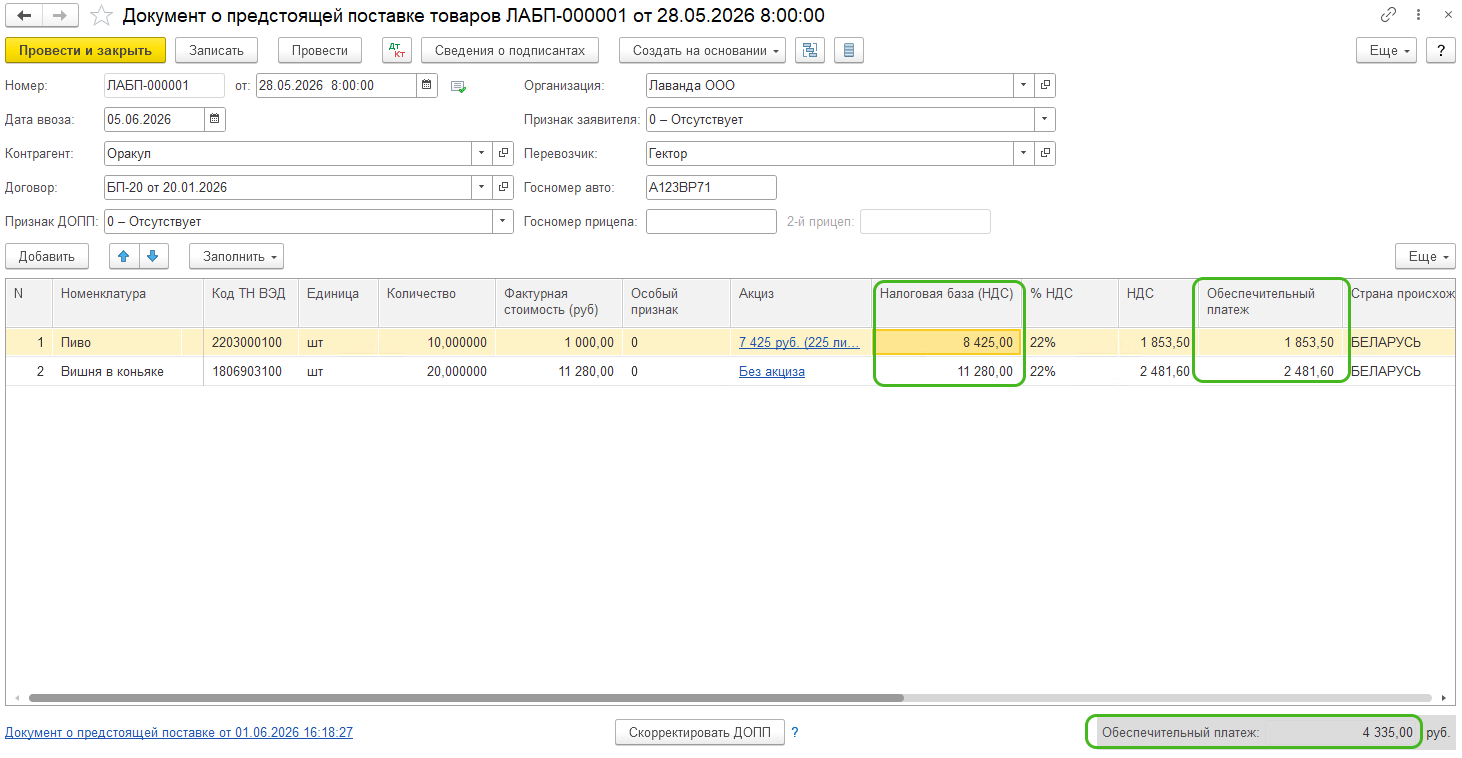Open the calendar for the document date field
This screenshot has height=758, width=1462.
427,86
